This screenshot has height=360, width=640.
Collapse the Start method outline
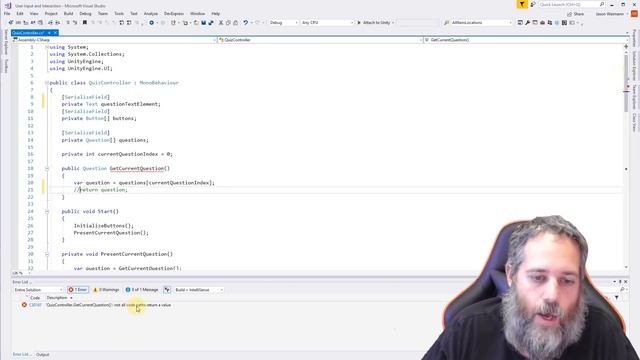[47, 211]
